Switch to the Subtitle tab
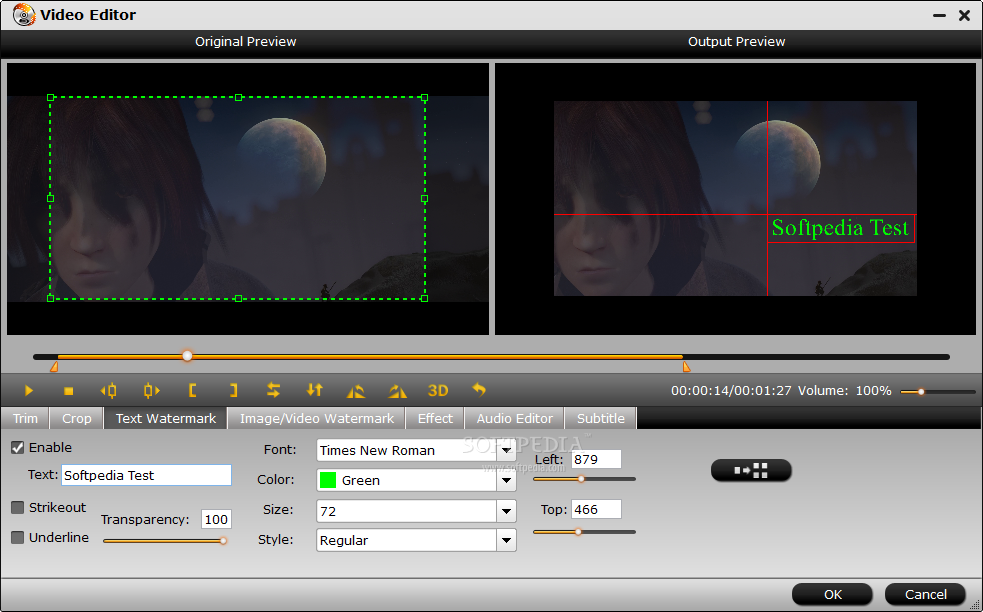Image resolution: width=983 pixels, height=612 pixels. click(x=601, y=418)
